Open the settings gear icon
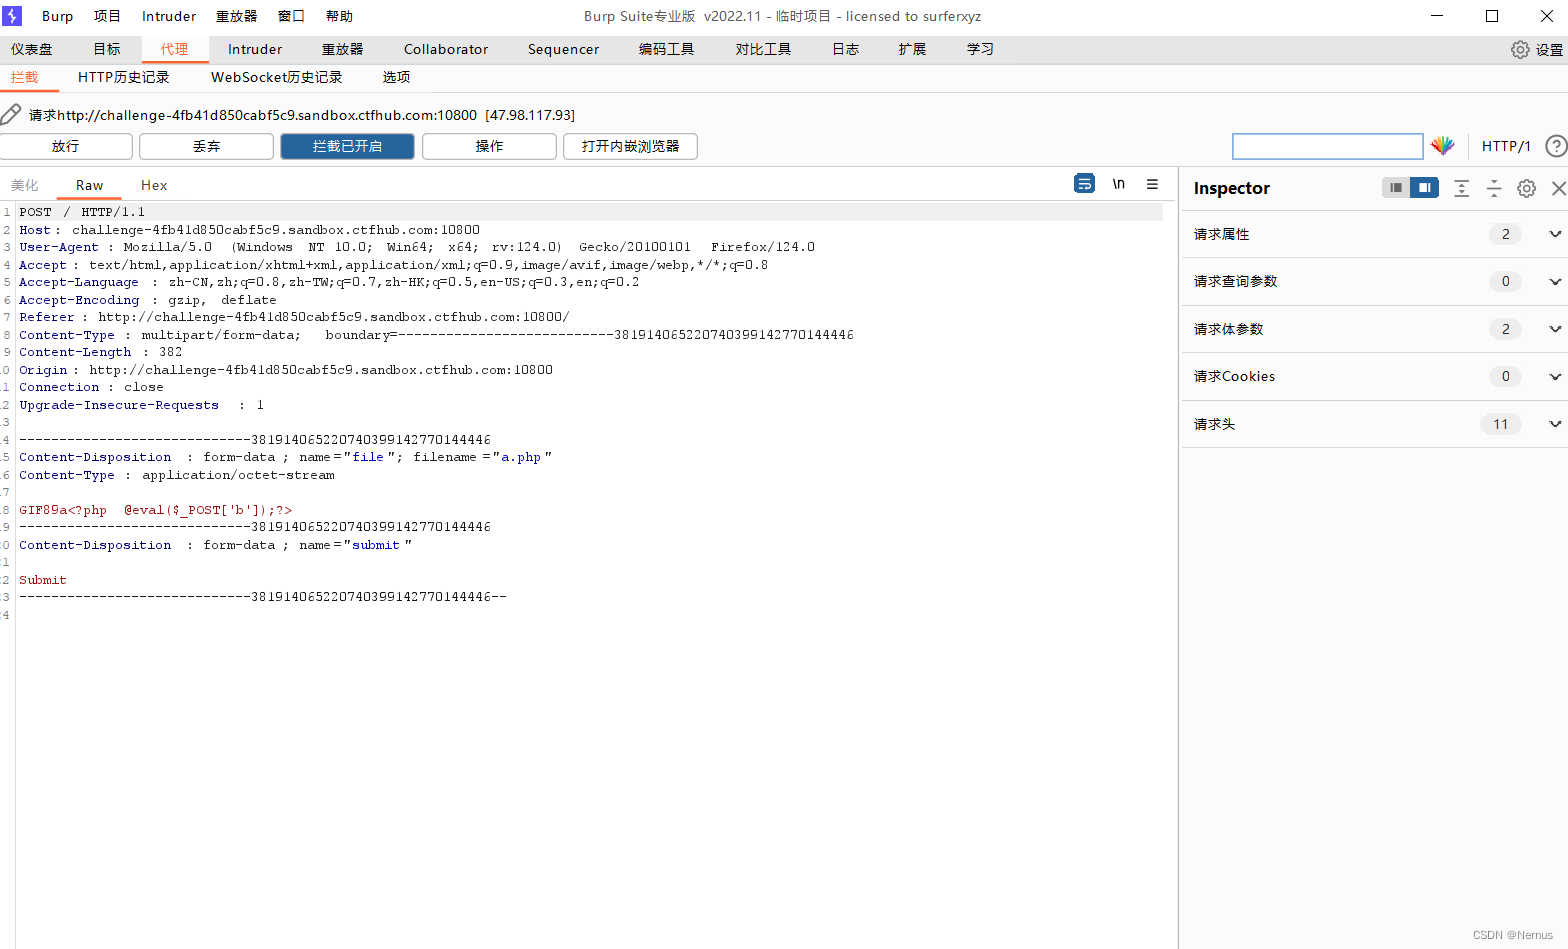 click(x=1520, y=50)
